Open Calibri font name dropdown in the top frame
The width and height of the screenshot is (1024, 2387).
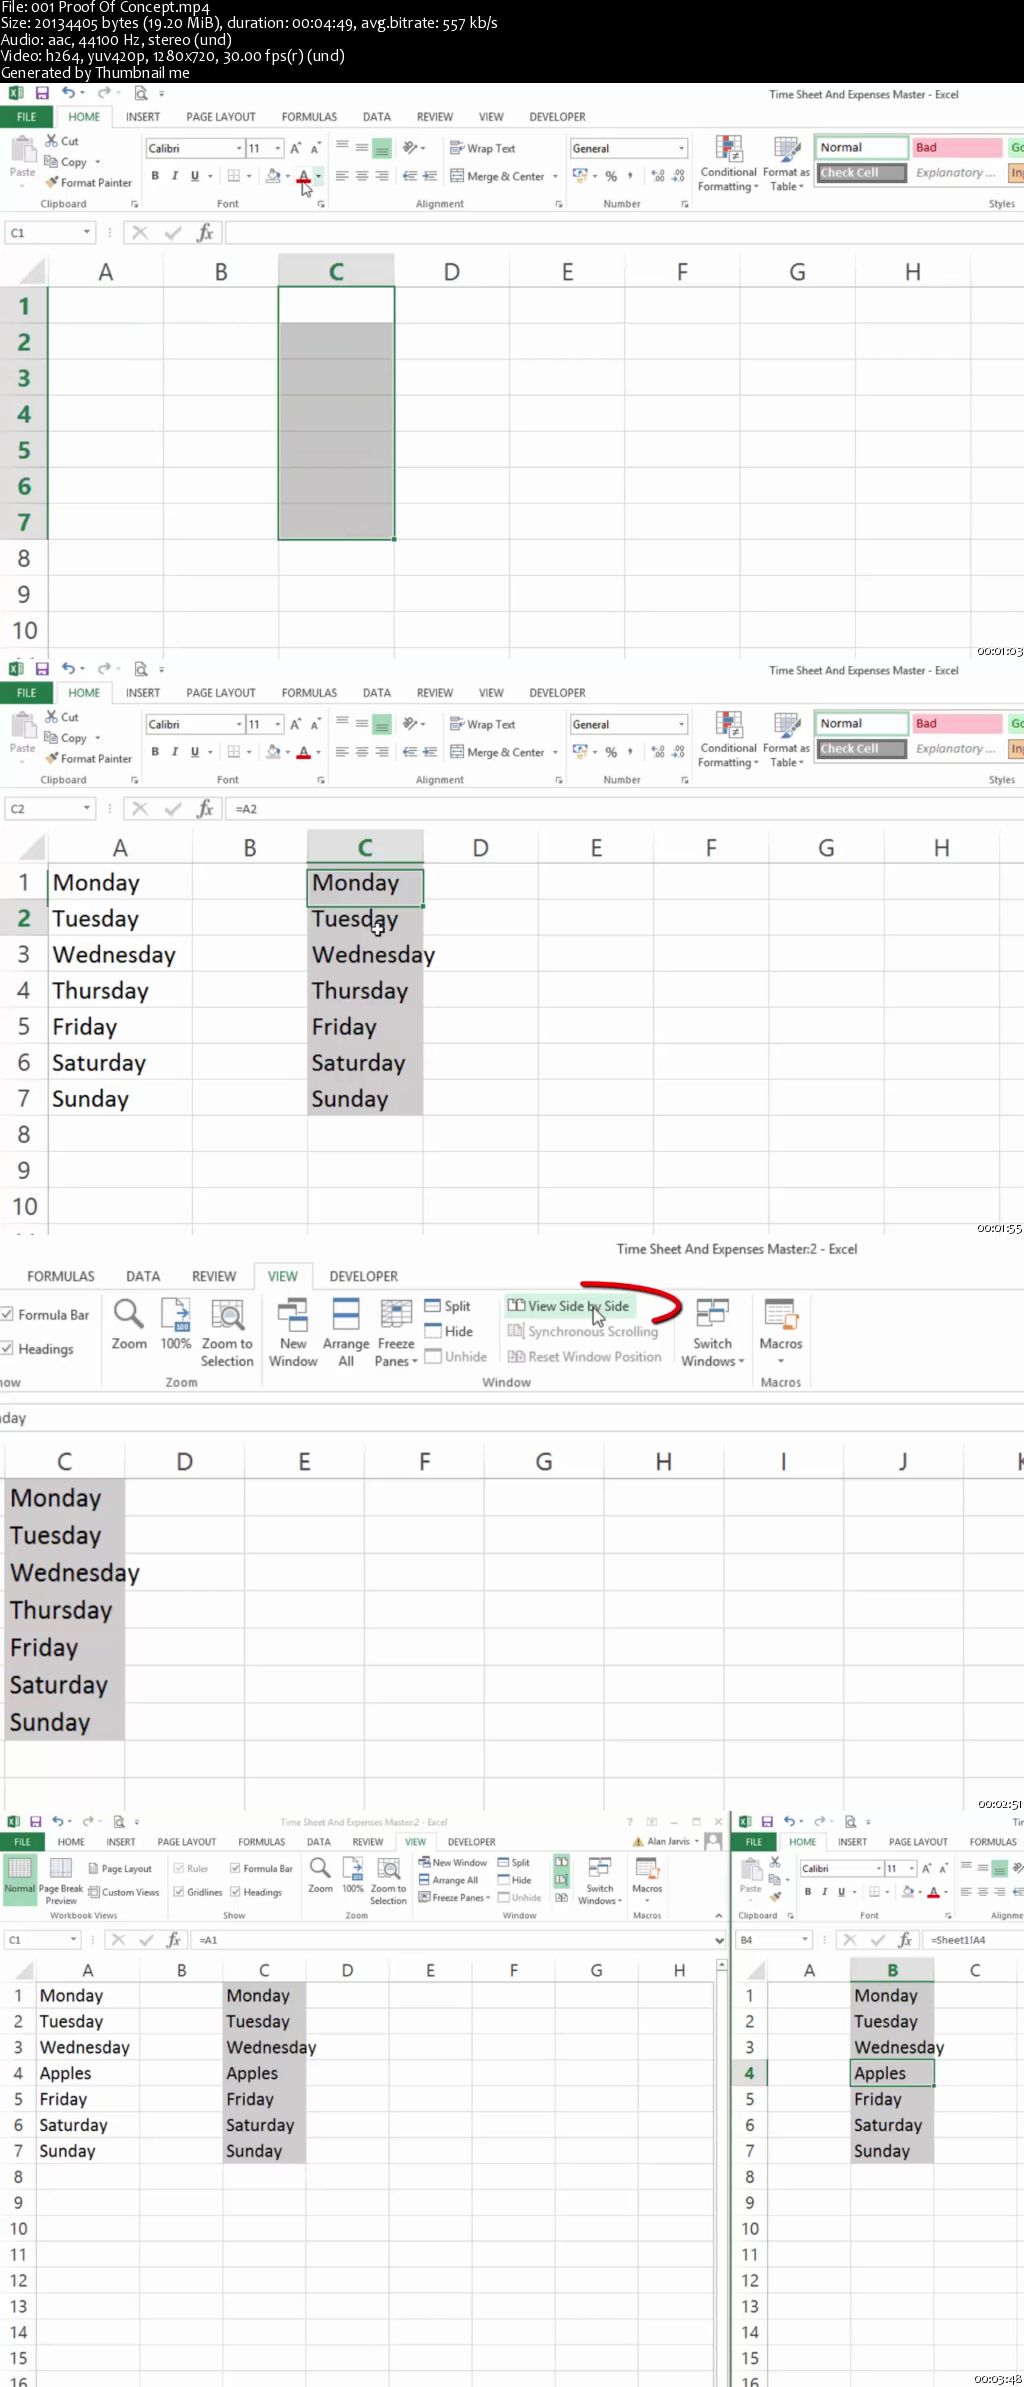click(239, 148)
